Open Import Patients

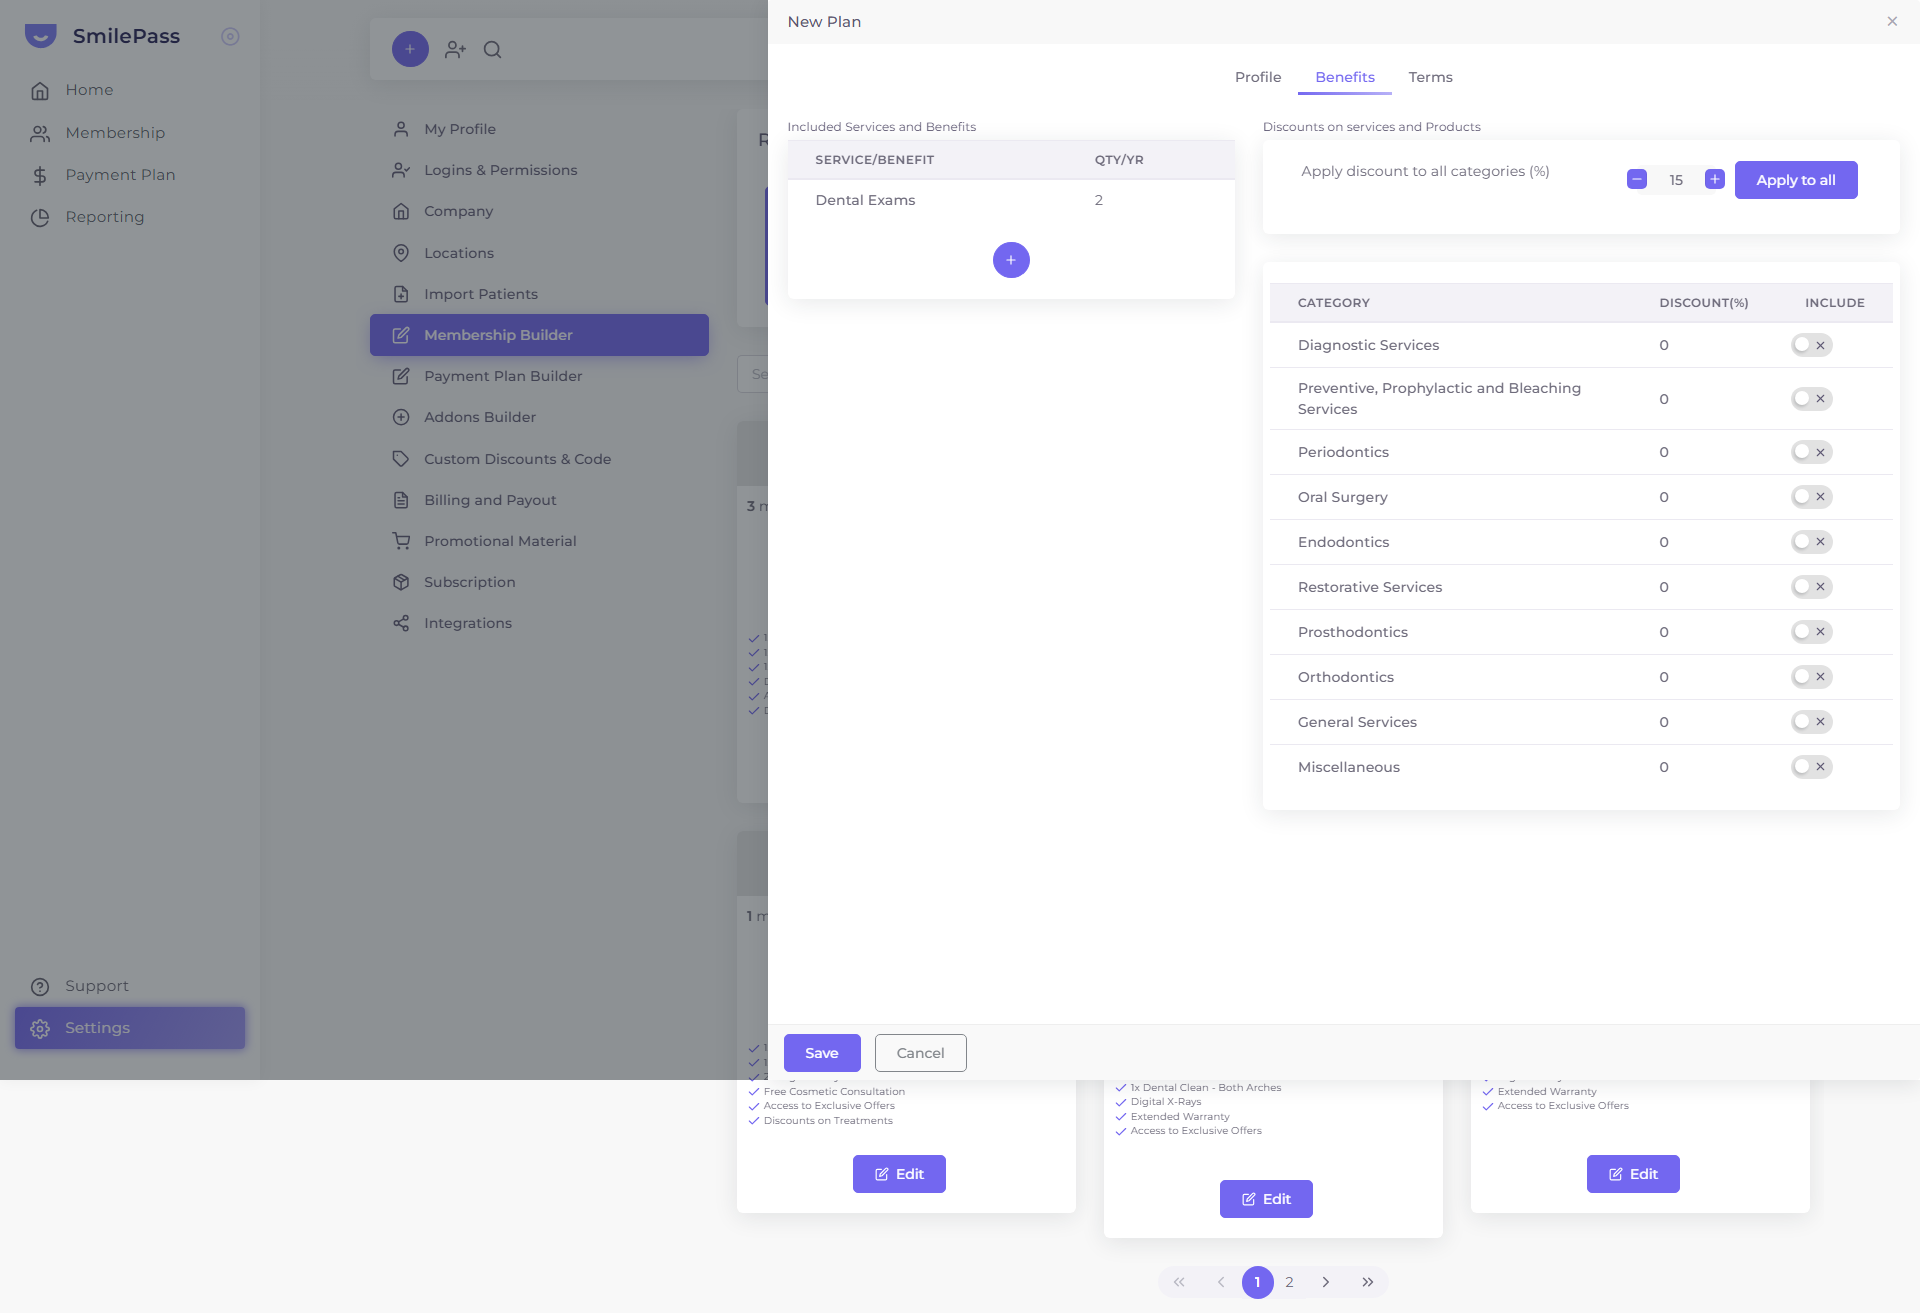(539, 294)
